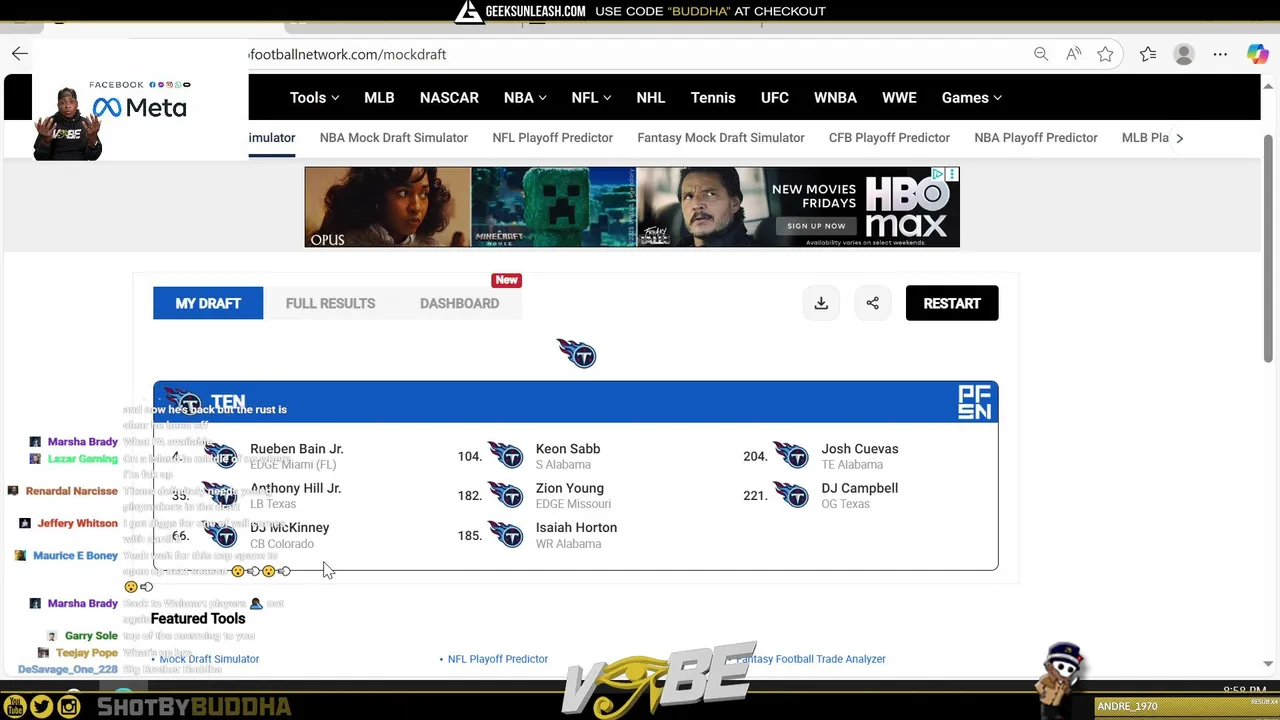Click the Instagram icon in bottom overlay

pos(69,707)
